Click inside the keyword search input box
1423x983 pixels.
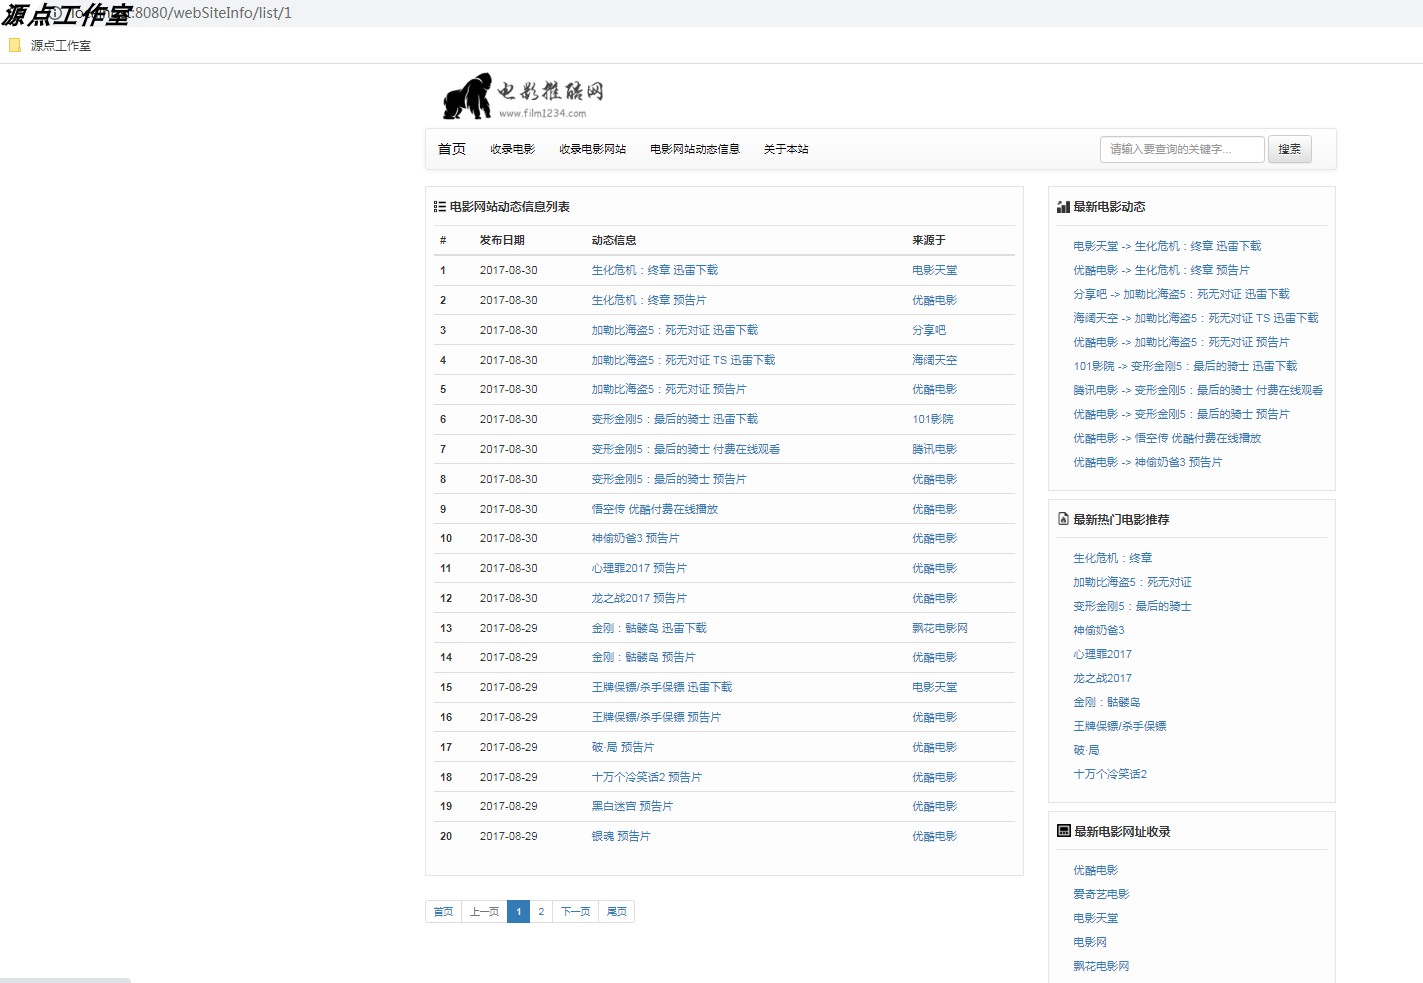point(1180,148)
